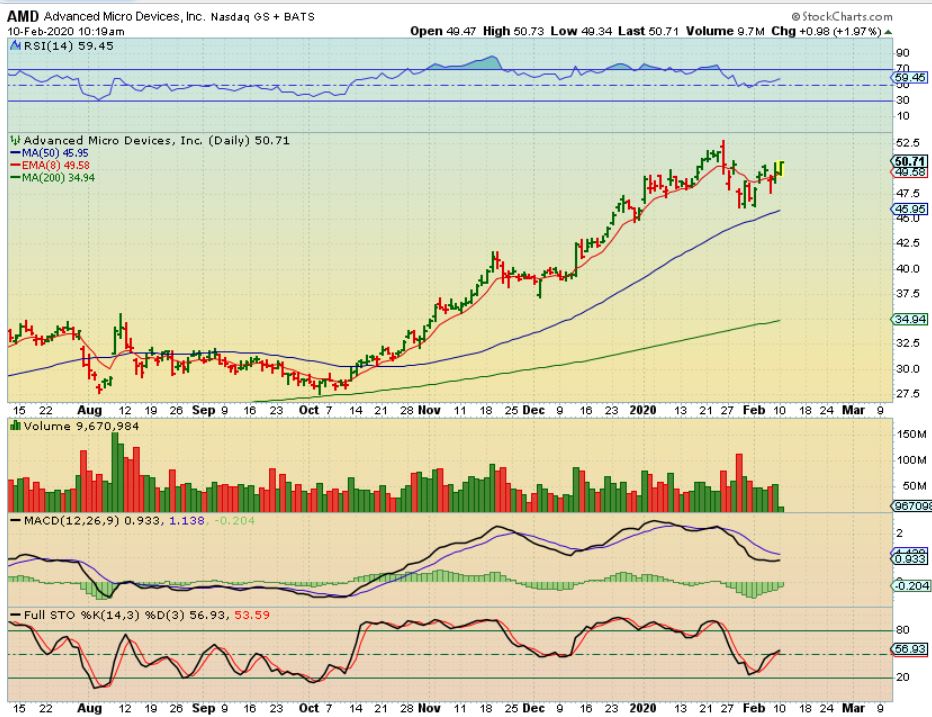The width and height of the screenshot is (932, 717).
Task: Click the 59.45 RSI value tag on the right axis
Action: click(909, 77)
